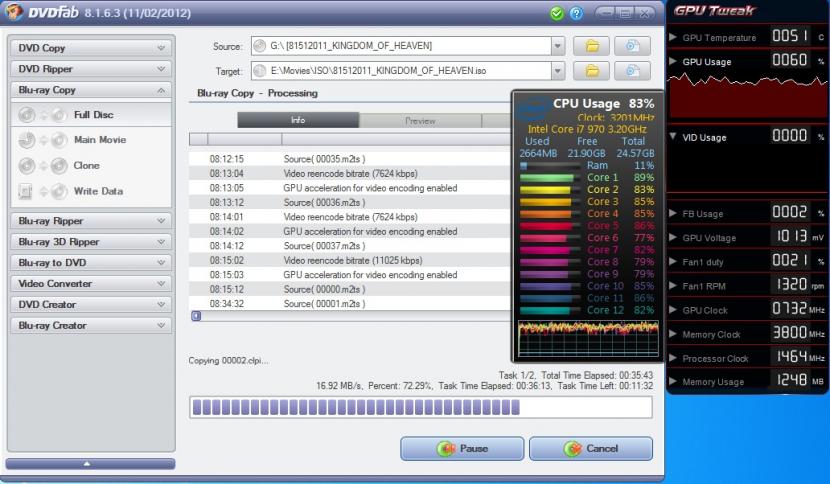Collapse VID Usage graph in GPU Tweak
Viewport: 830px width, 484px height.
[x=673, y=137]
